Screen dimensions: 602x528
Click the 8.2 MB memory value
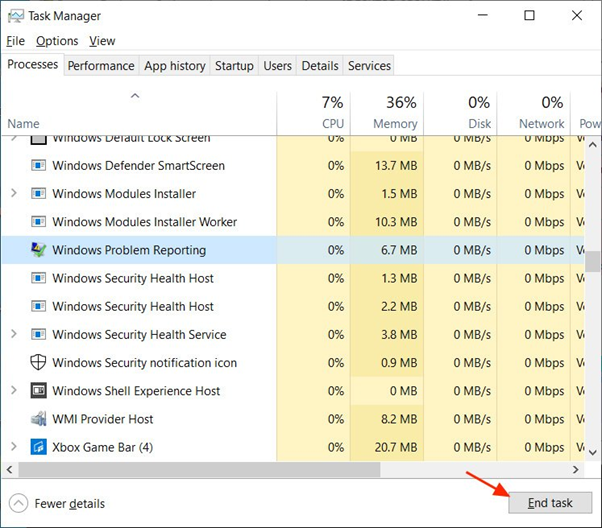pos(399,419)
